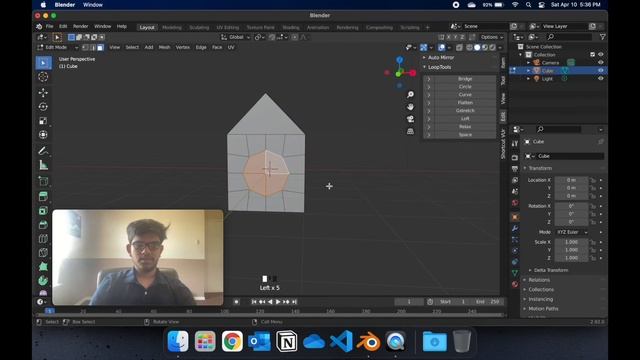The image size is (640, 360).
Task: Open the Global orientation dropdown
Action: pos(236,37)
